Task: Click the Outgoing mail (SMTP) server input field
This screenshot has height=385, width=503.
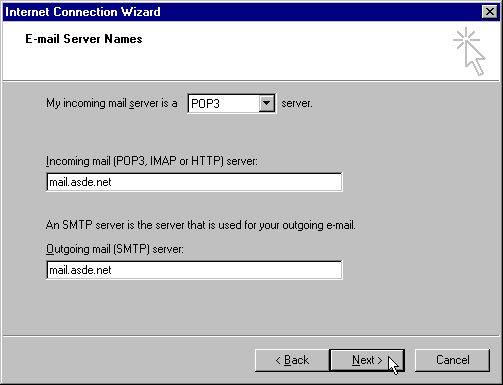Action: [x=194, y=270]
